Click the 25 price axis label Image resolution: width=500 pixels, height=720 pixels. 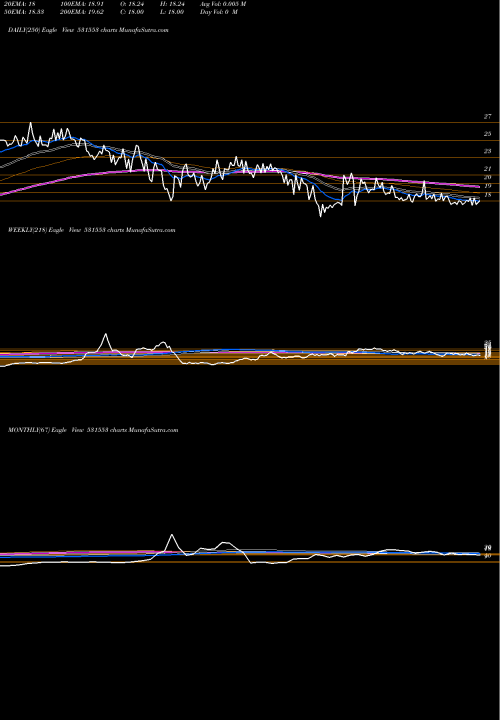tap(487, 134)
